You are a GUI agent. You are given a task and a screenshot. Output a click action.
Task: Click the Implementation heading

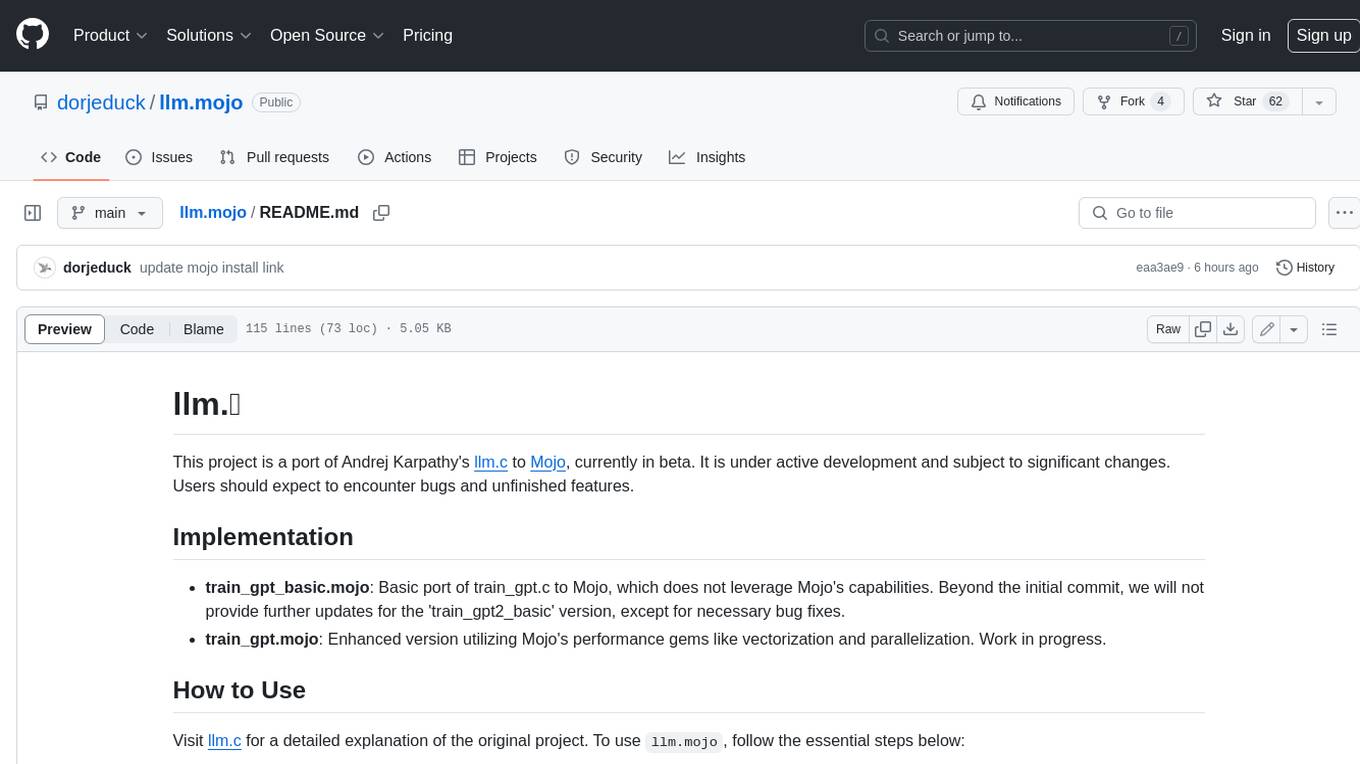pyautogui.click(x=263, y=537)
